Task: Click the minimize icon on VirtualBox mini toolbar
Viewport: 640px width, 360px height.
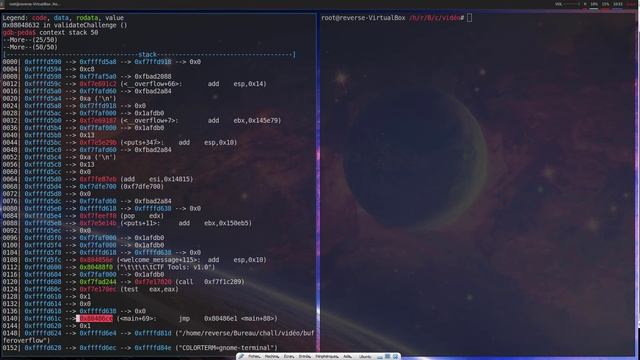Action: click(380, 357)
